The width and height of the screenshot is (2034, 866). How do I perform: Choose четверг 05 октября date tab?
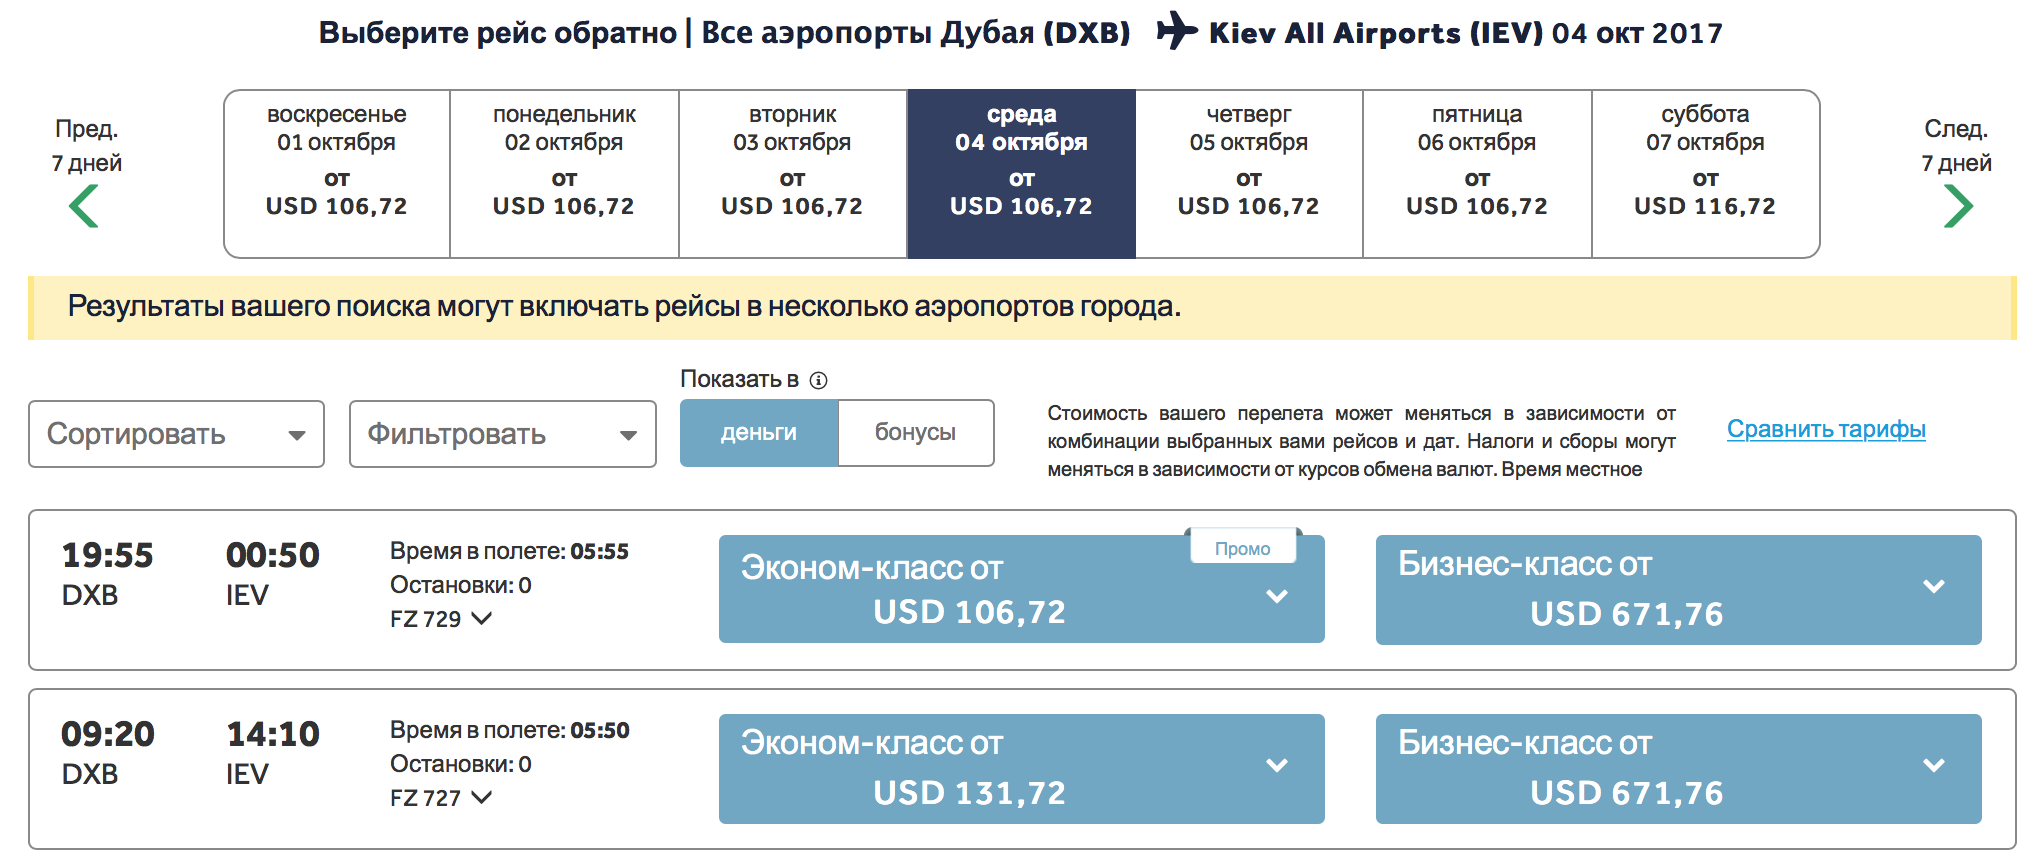point(1249,174)
